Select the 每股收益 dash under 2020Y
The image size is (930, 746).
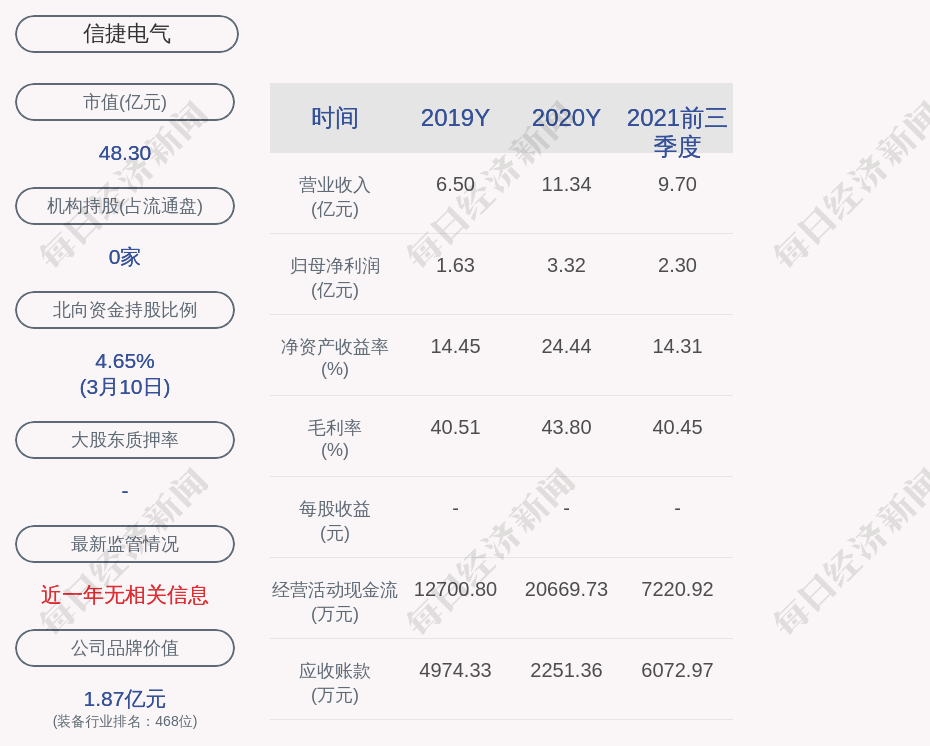(566, 508)
